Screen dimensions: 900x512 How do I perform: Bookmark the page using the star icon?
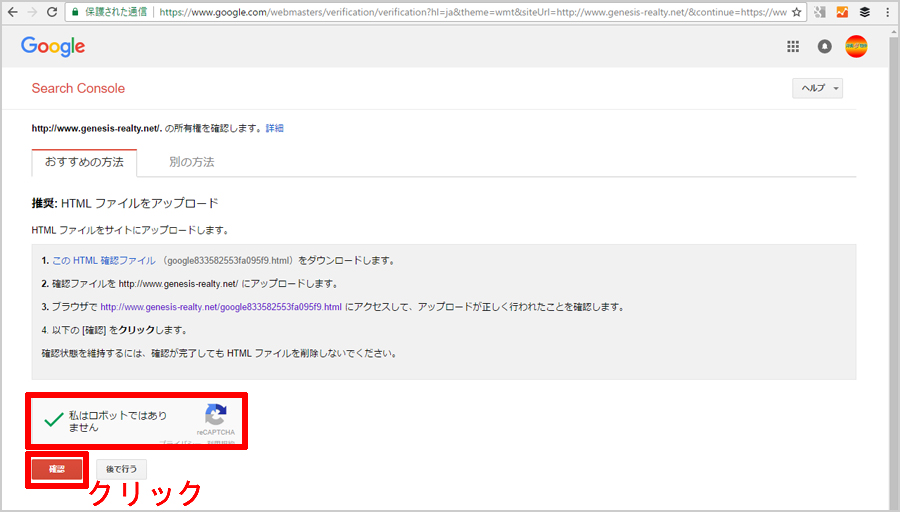click(796, 13)
